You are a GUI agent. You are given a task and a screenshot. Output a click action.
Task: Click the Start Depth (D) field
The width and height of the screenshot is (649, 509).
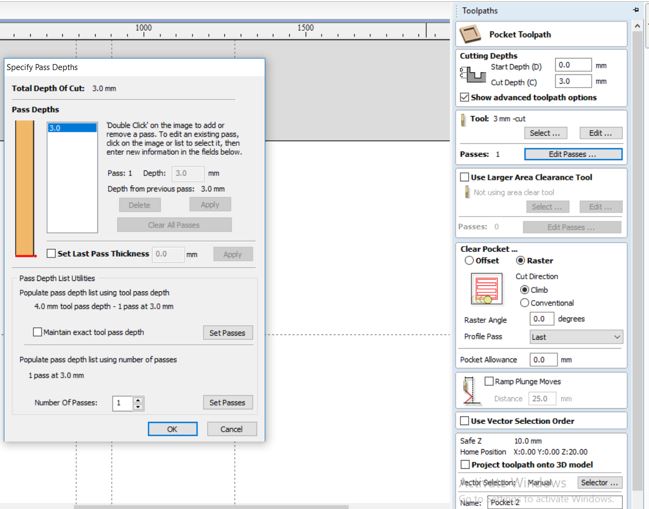[x=573, y=65]
